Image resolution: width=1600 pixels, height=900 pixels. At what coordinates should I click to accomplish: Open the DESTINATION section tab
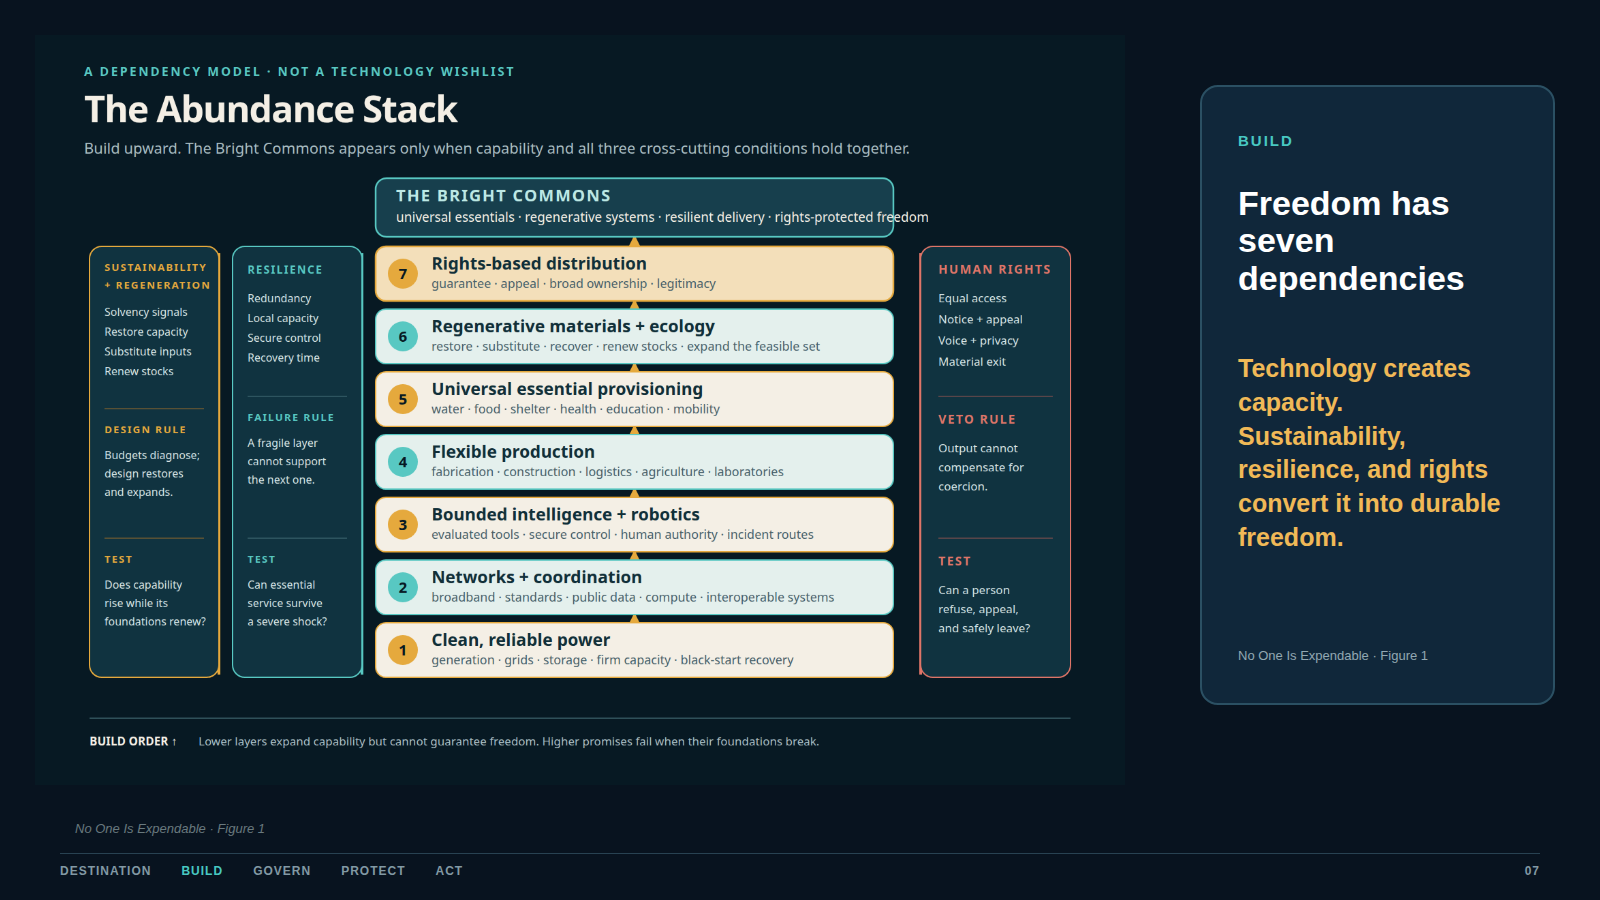(105, 871)
